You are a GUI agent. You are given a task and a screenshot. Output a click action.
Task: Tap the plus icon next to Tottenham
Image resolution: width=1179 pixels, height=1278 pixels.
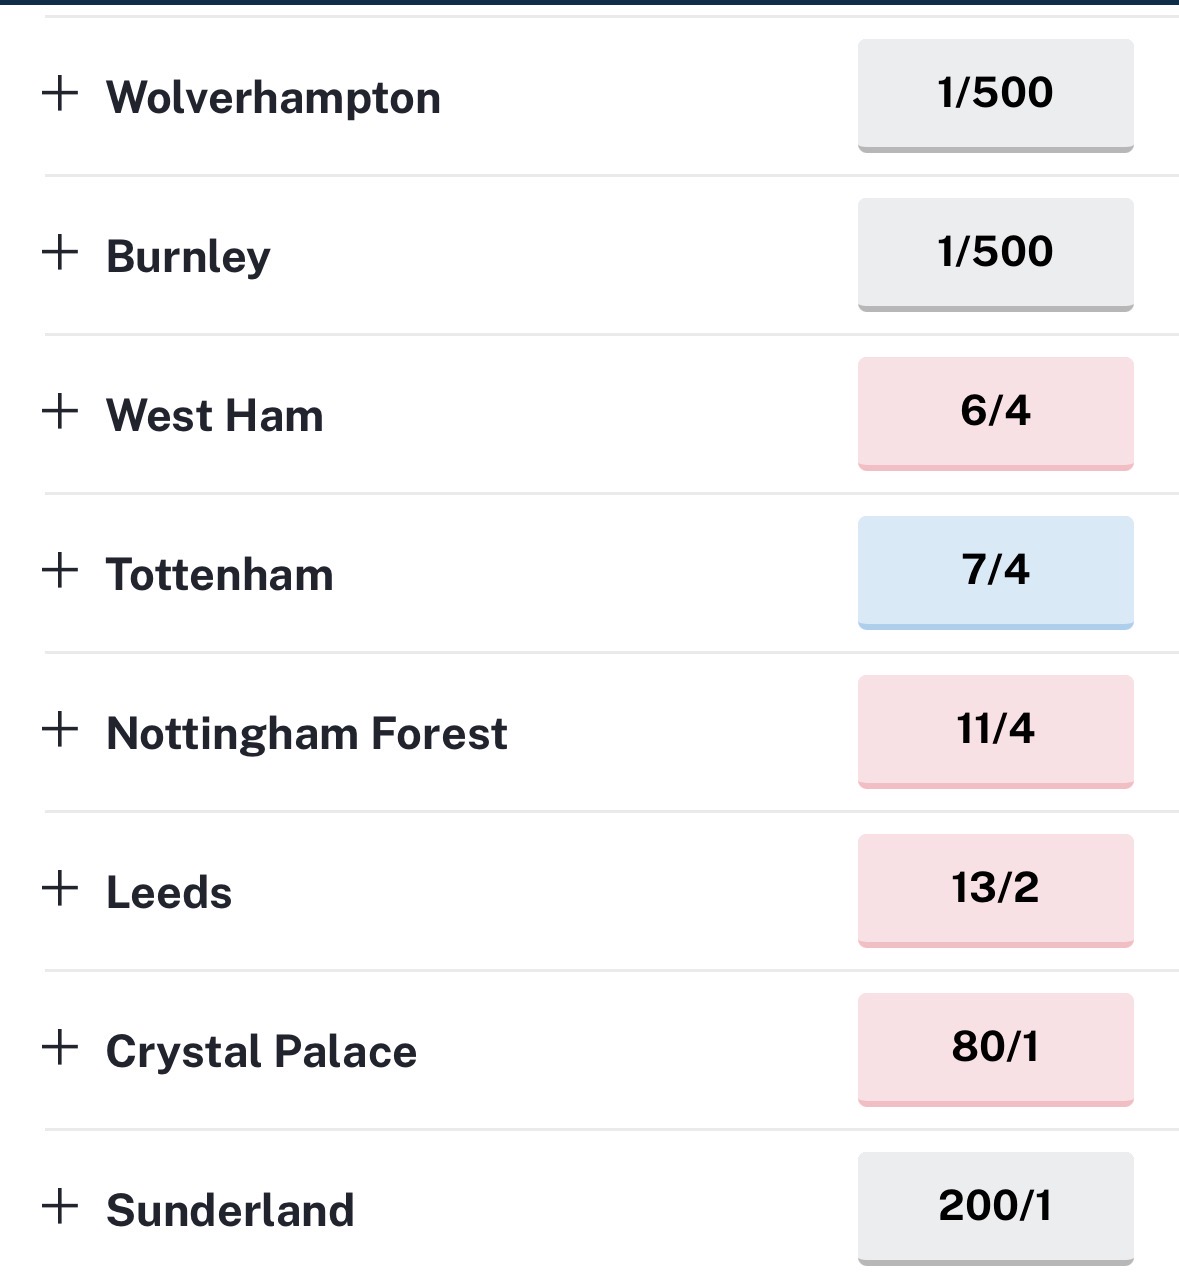60,570
